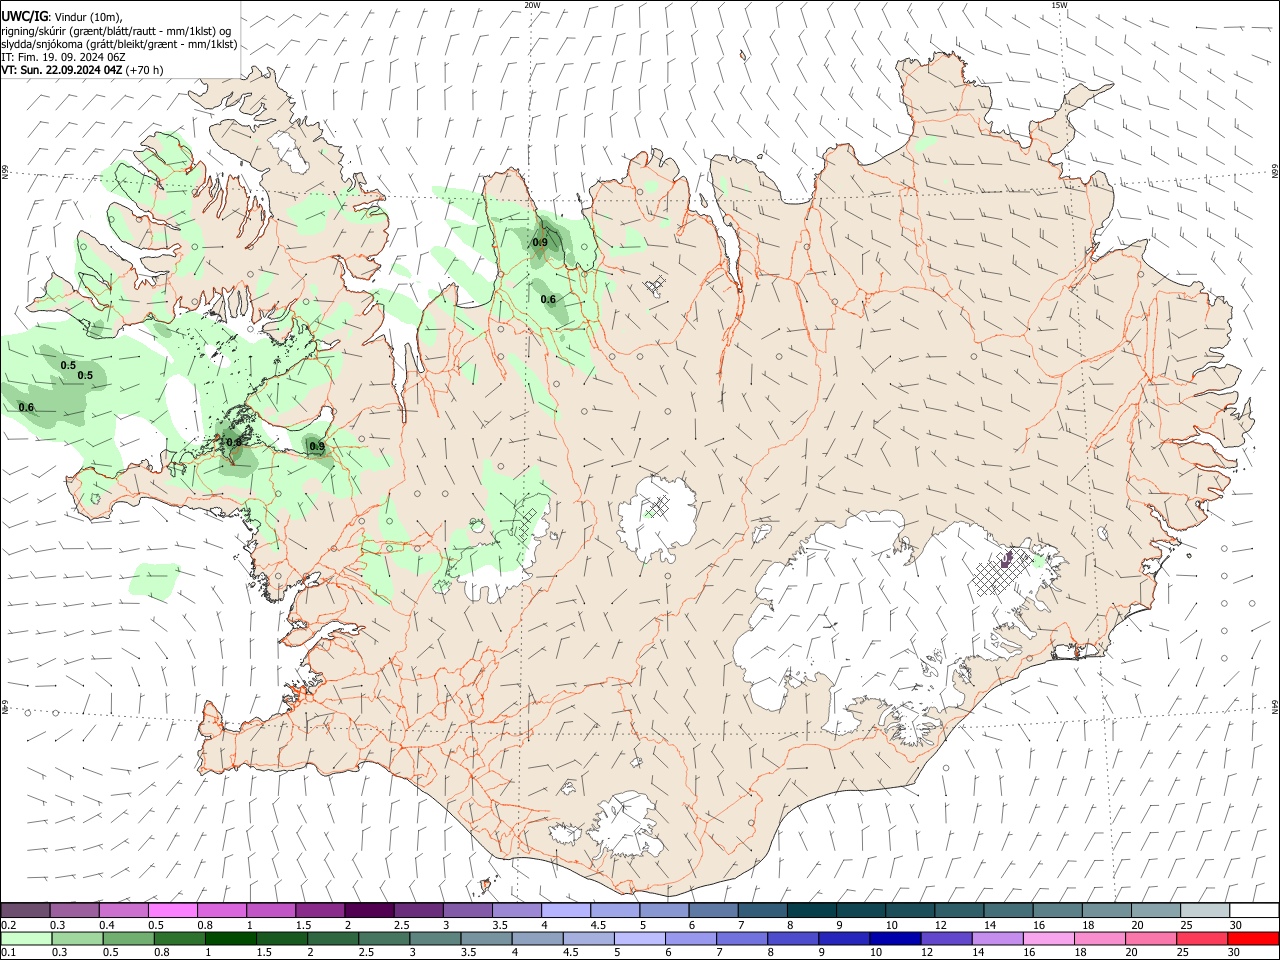Click the snow legend swatch between 0.2 and 0.3

(25, 911)
